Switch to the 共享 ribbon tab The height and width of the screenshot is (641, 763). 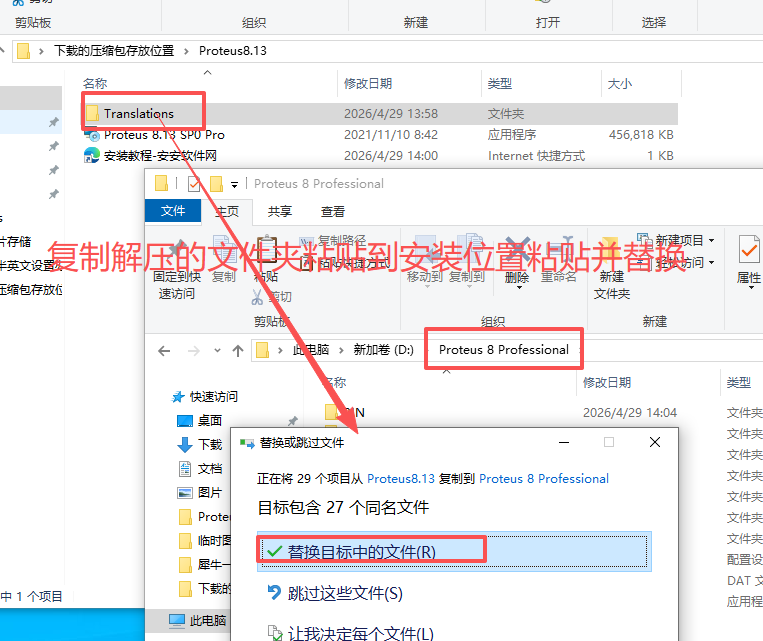tap(280, 211)
